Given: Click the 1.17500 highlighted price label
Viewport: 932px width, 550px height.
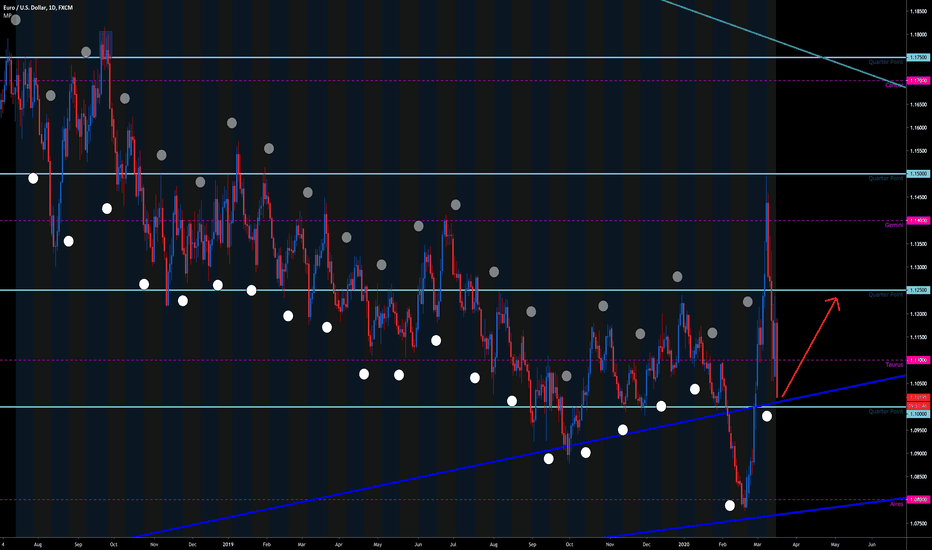Looking at the screenshot, I should pyautogui.click(x=918, y=58).
